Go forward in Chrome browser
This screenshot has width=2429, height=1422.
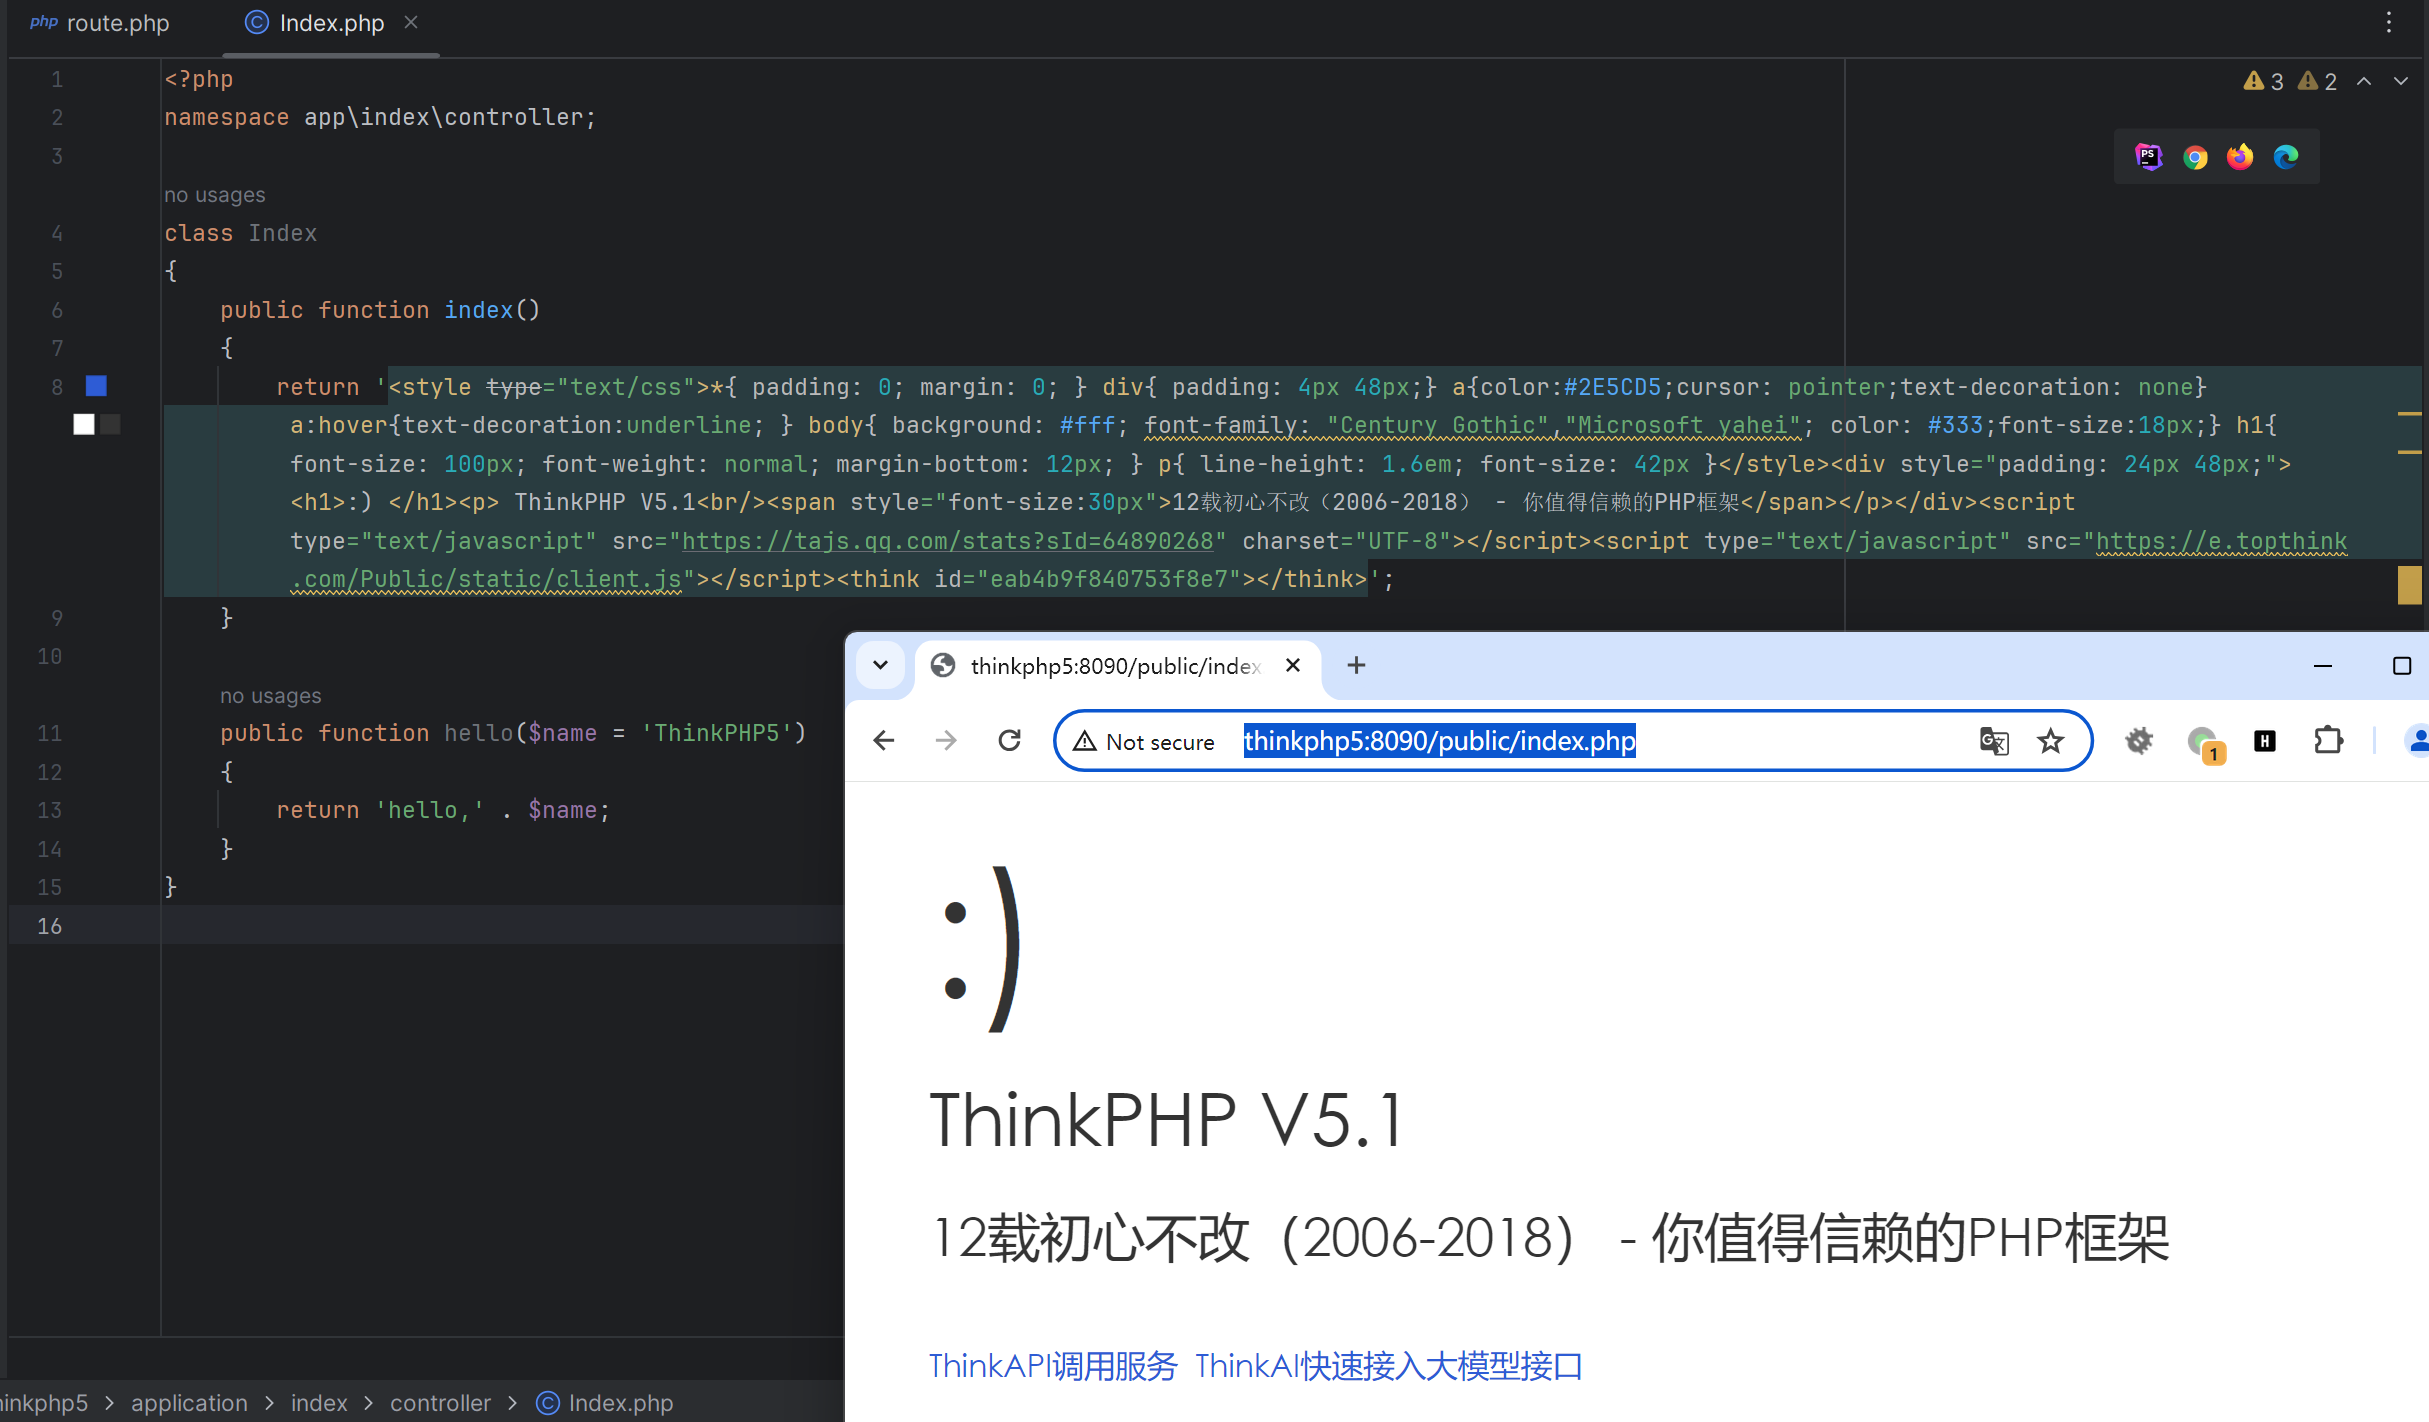pos(946,741)
